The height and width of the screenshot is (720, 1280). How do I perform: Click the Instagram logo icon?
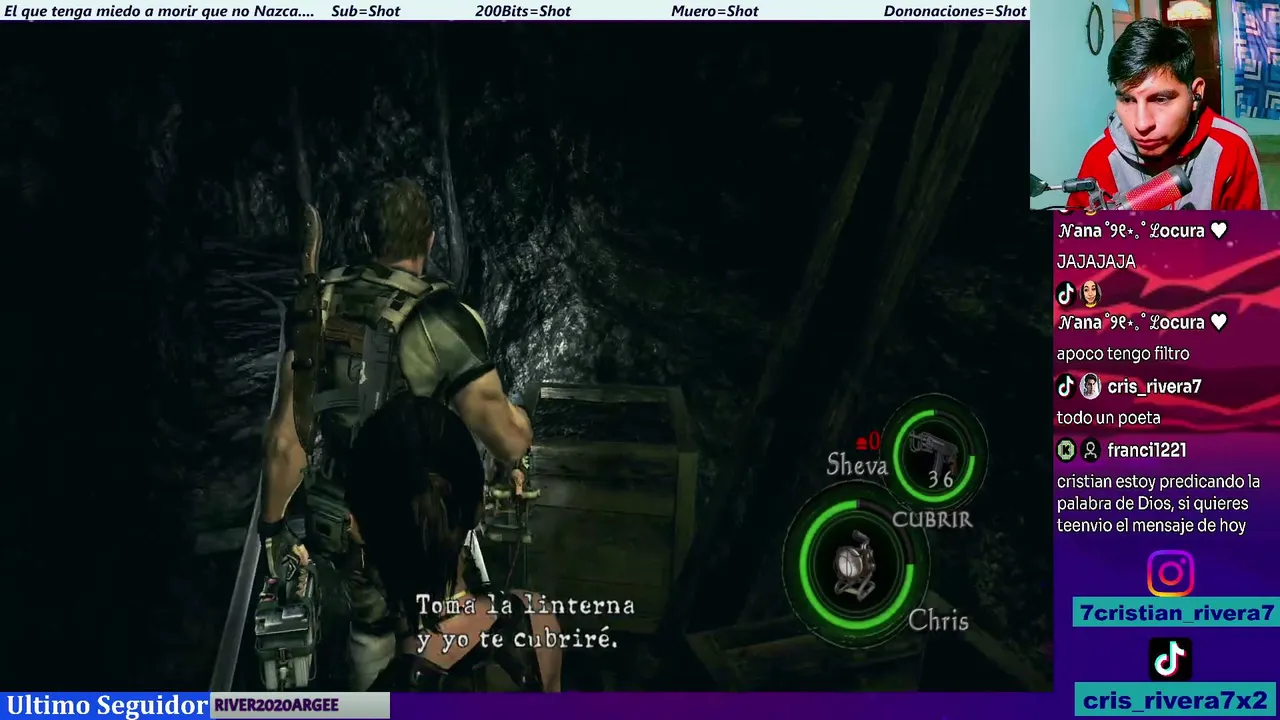tap(1170, 574)
